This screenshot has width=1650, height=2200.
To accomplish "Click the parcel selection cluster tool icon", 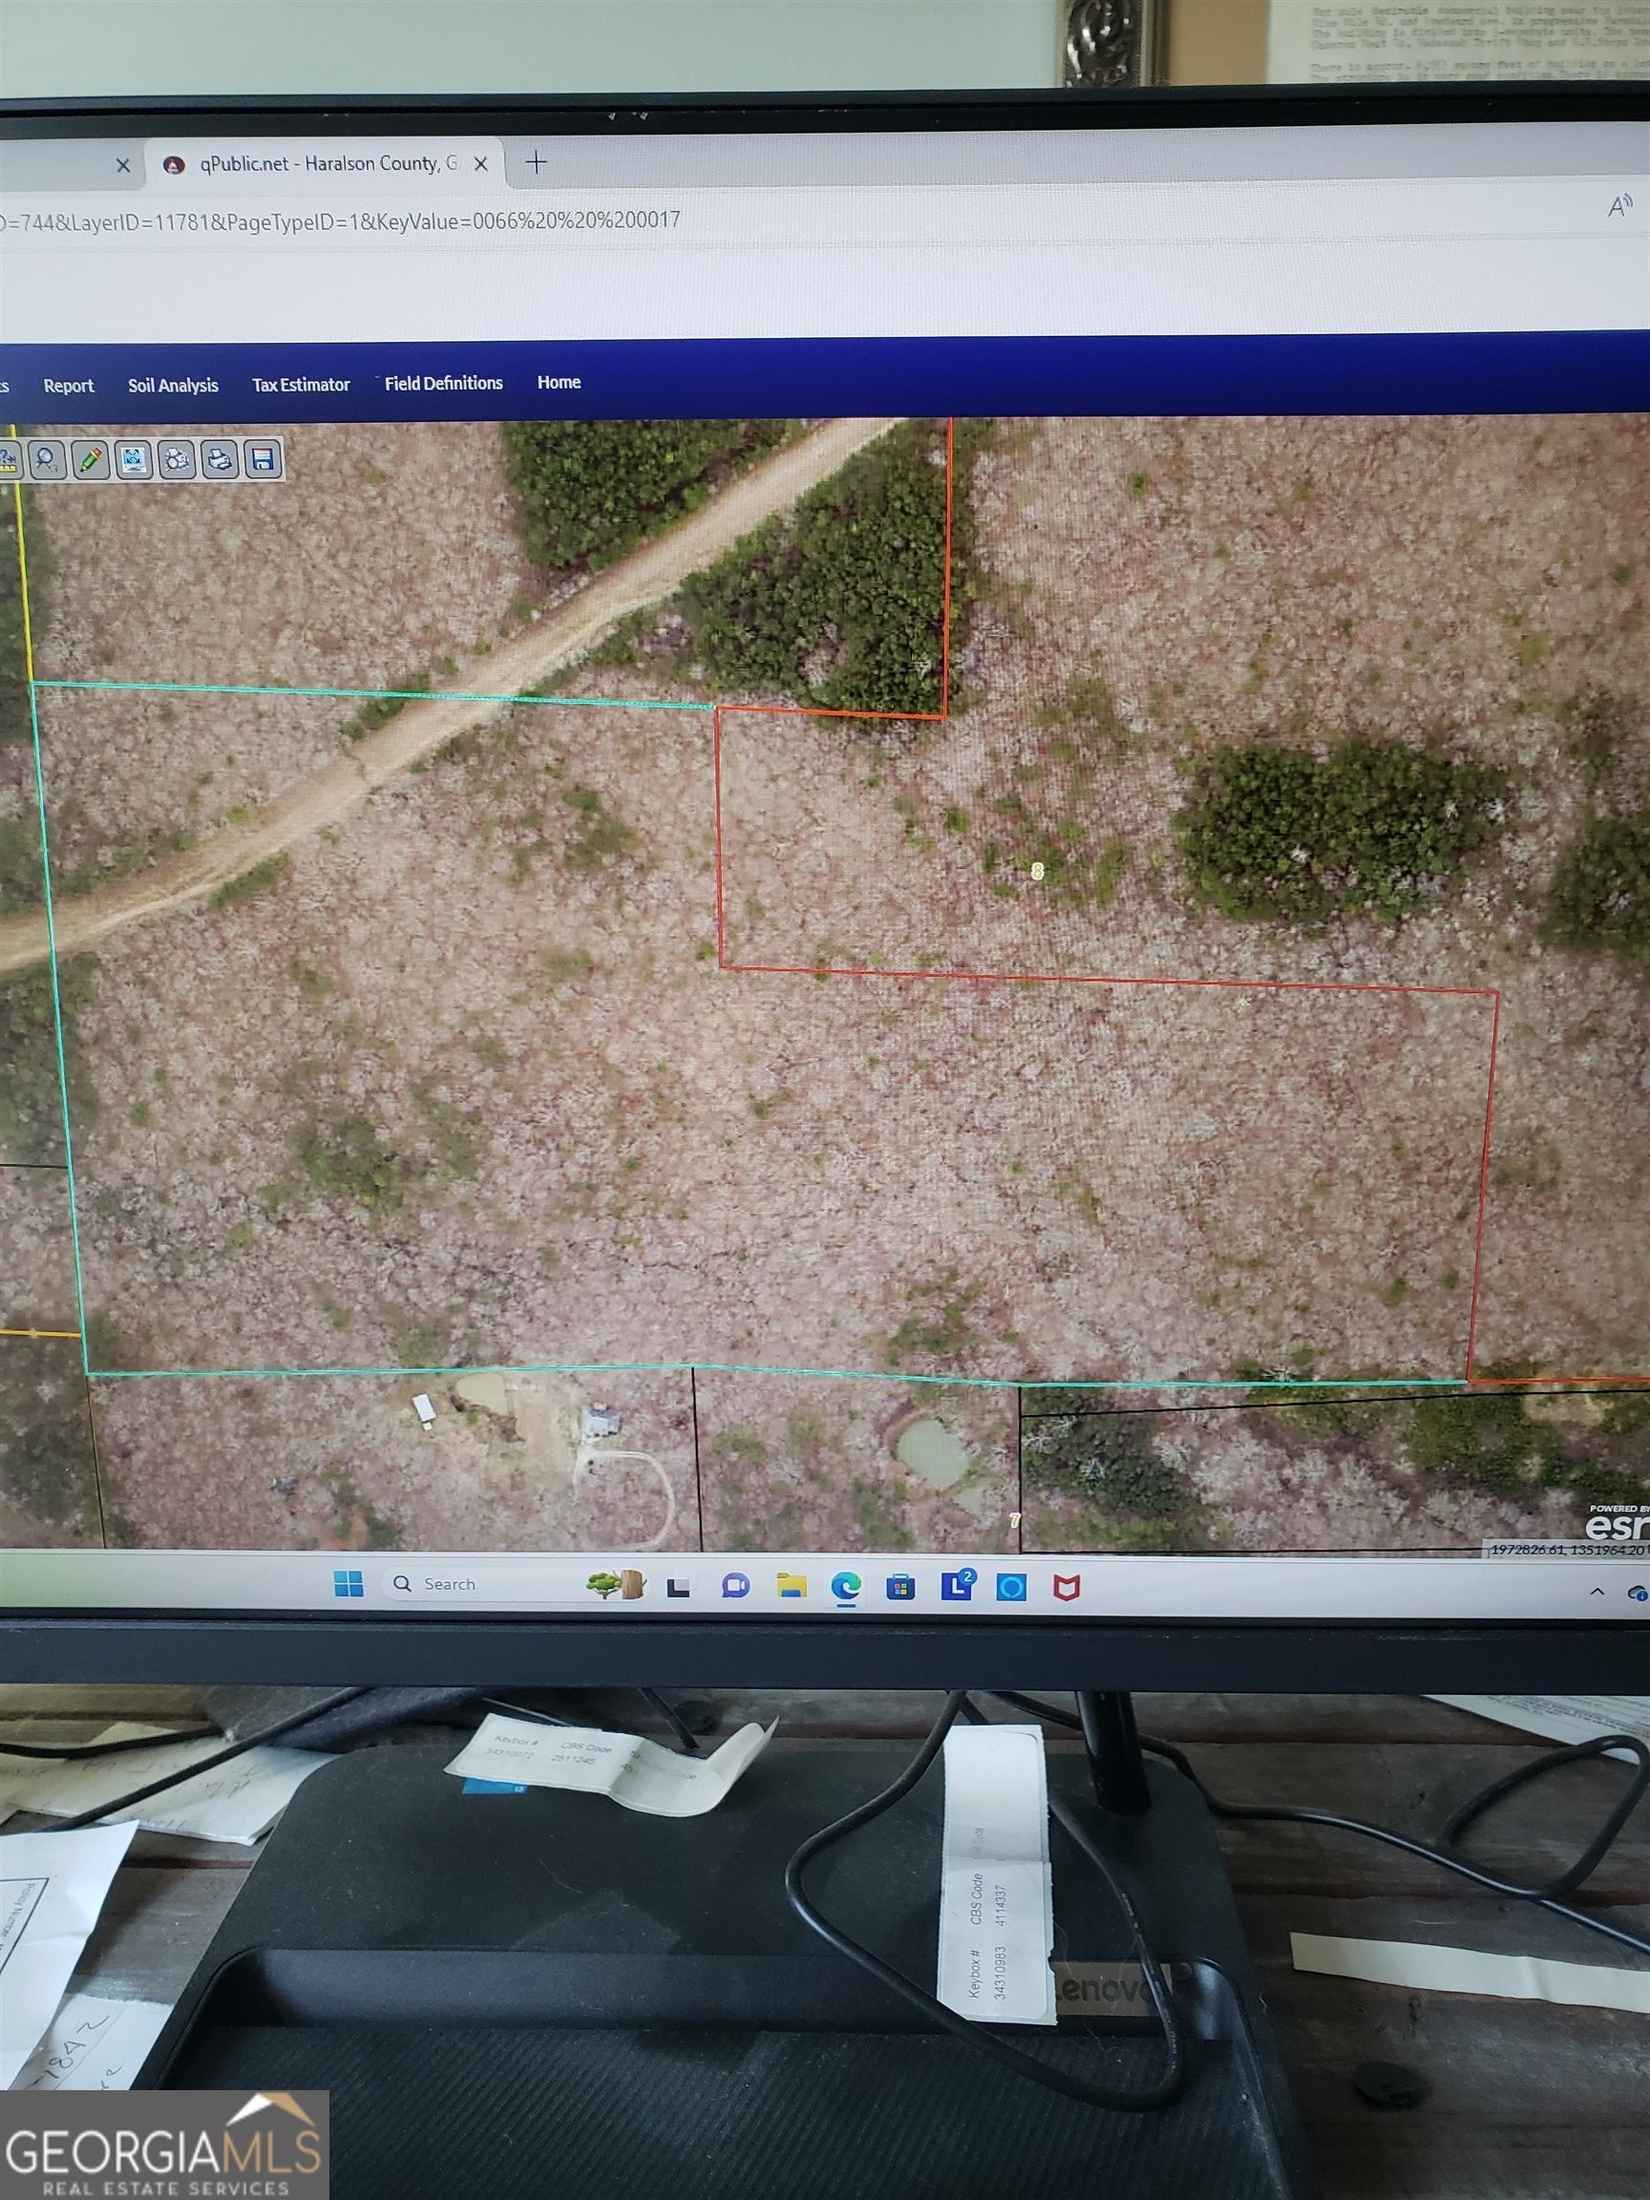I will pyautogui.click(x=177, y=460).
